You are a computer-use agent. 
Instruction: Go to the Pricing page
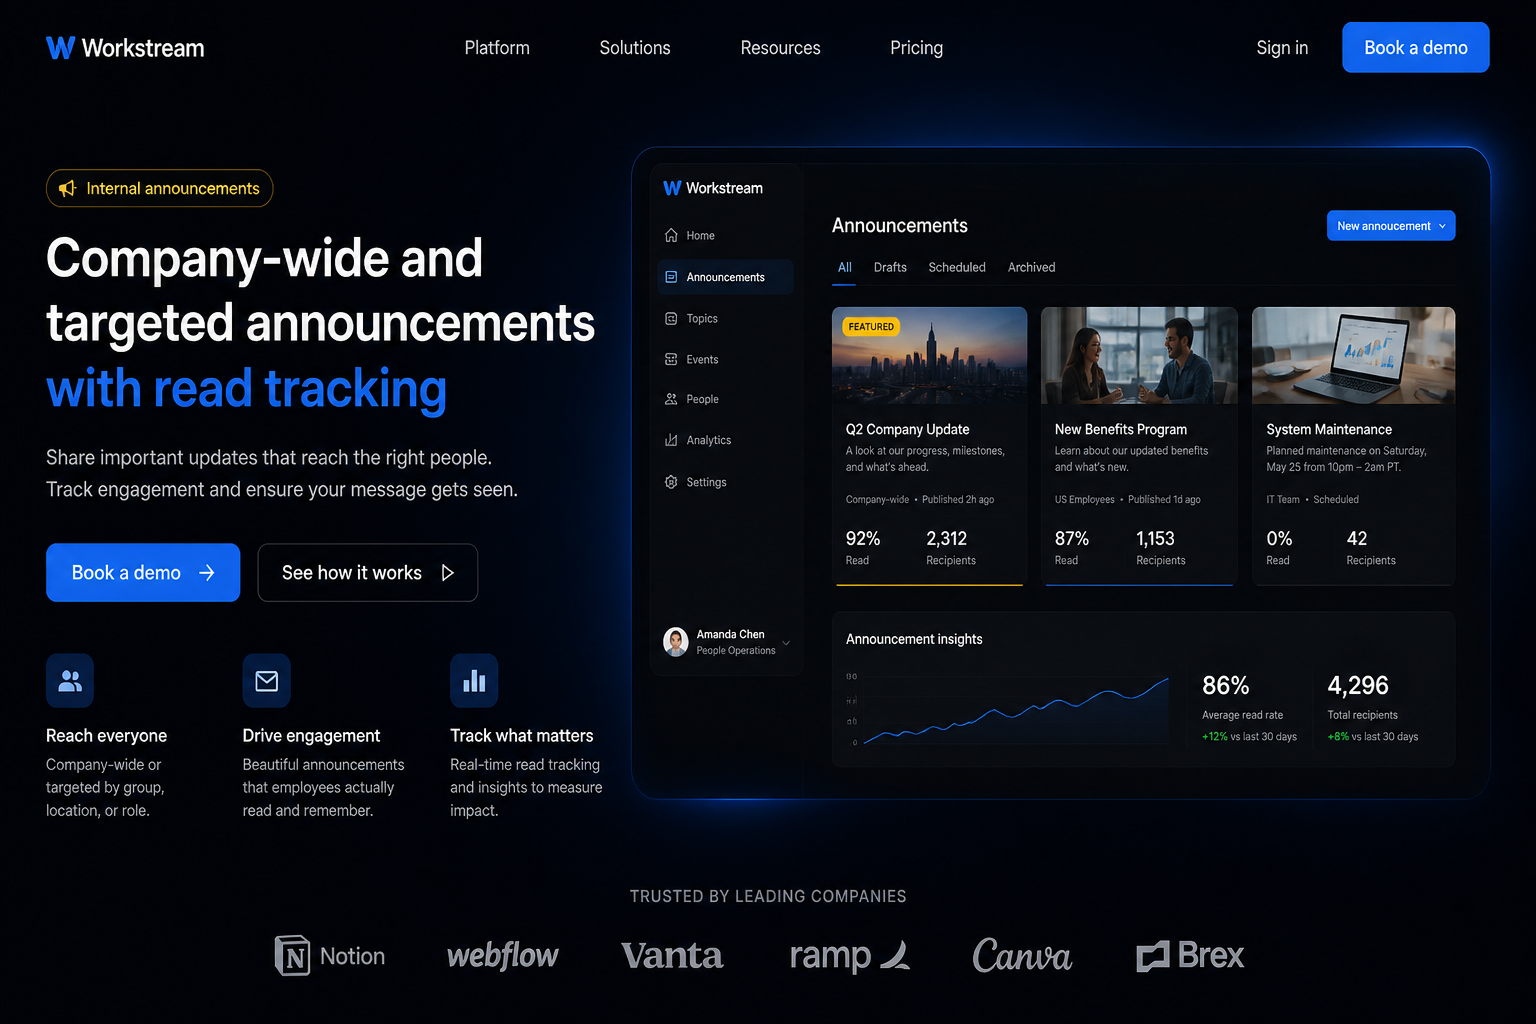point(916,48)
